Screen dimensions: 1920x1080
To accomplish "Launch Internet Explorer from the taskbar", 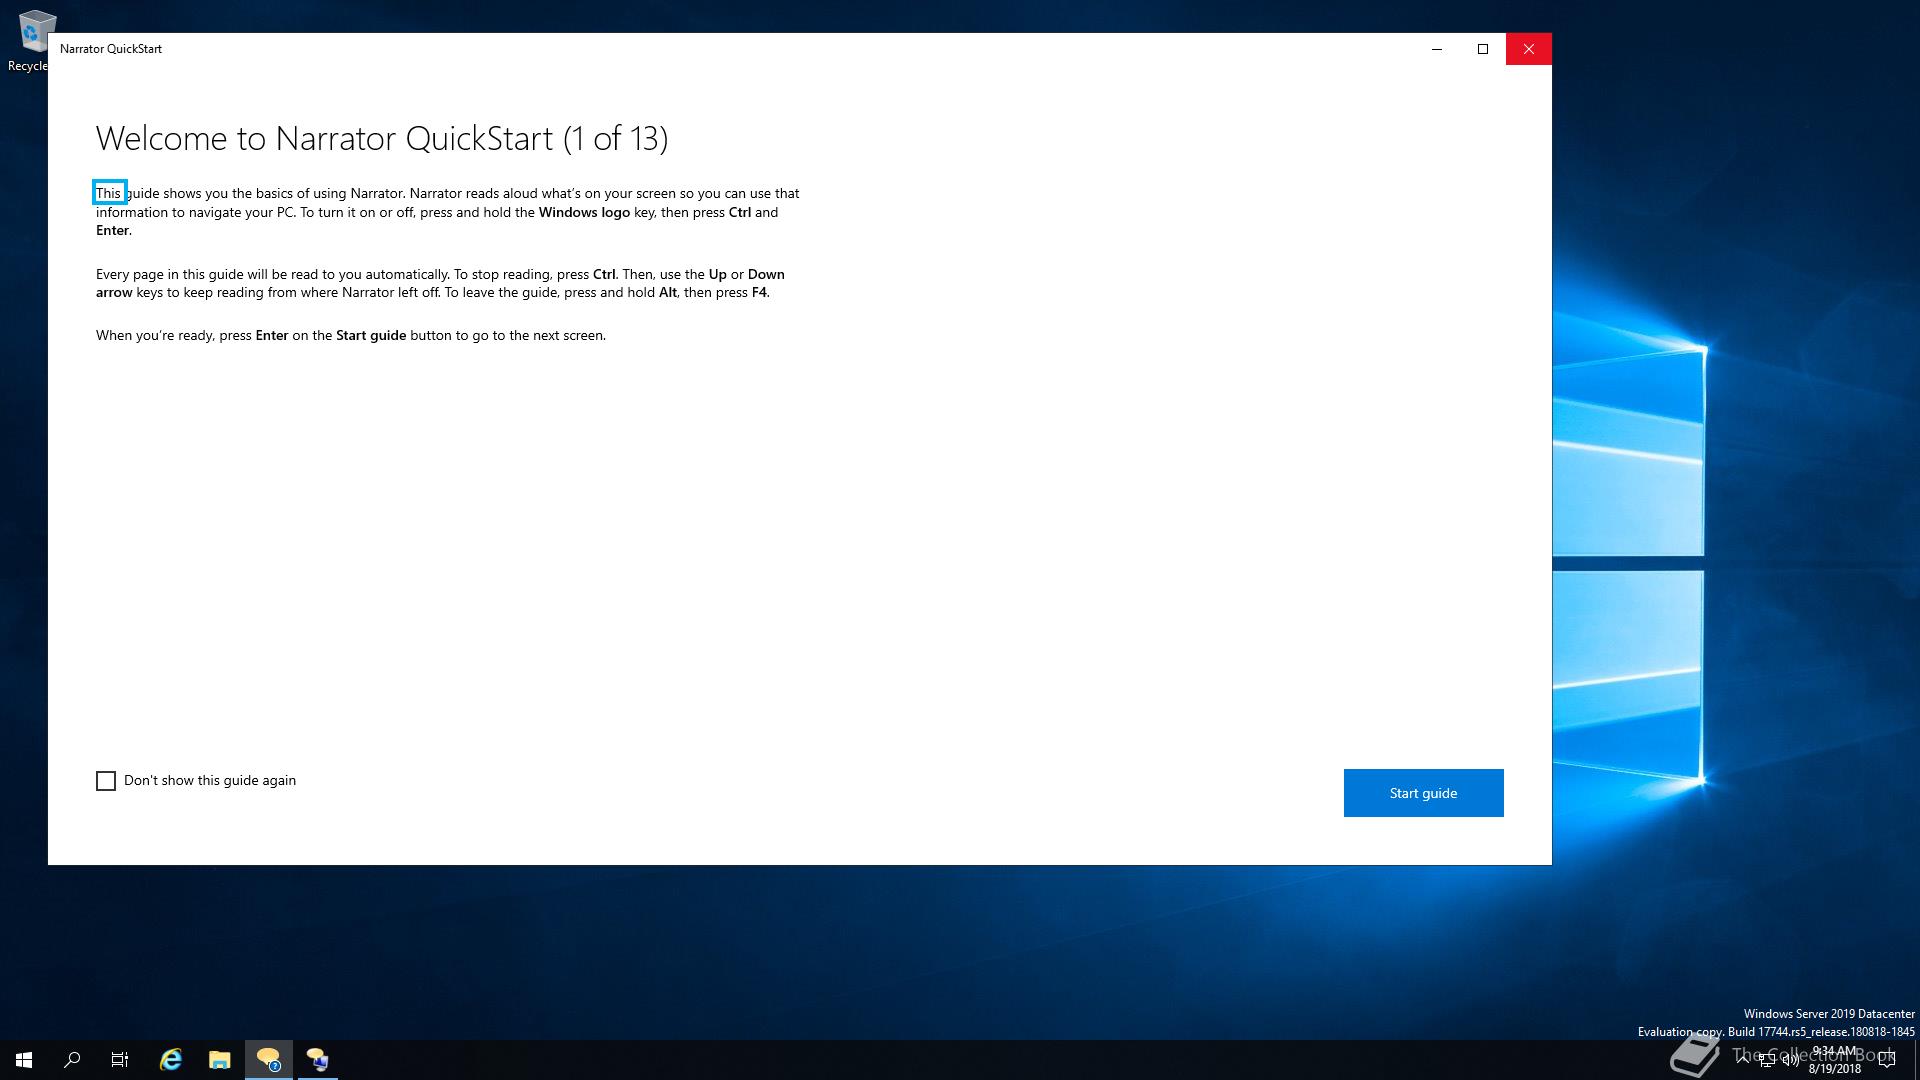I will [x=171, y=1060].
